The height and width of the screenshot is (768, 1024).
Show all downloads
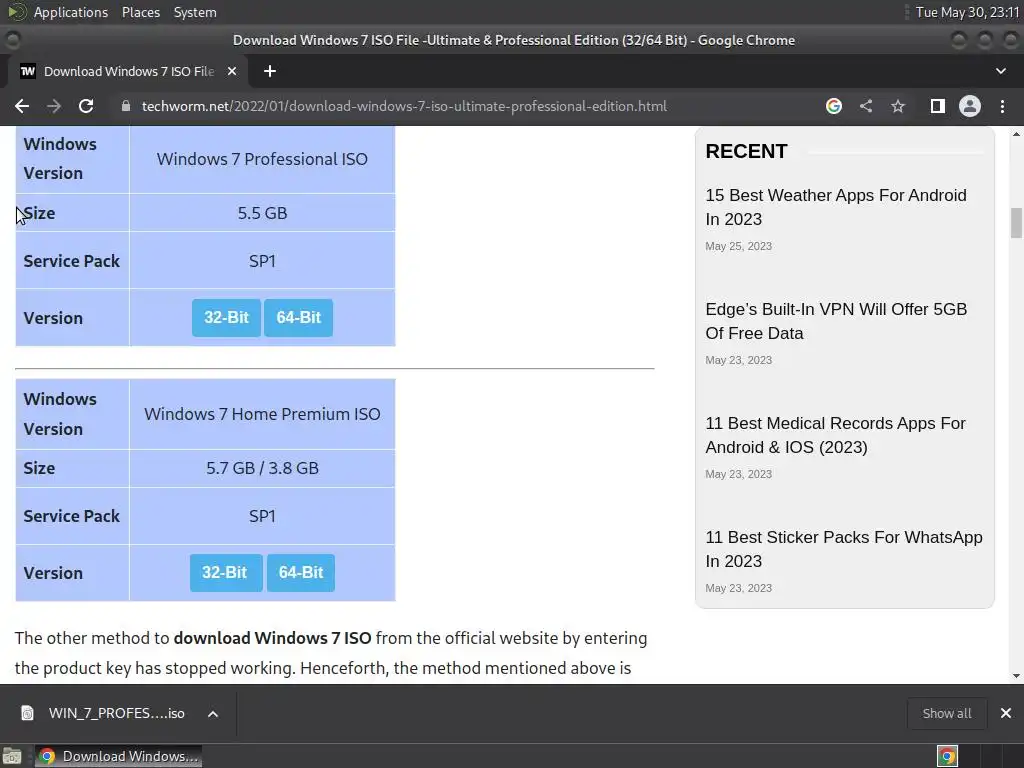[x=947, y=713]
